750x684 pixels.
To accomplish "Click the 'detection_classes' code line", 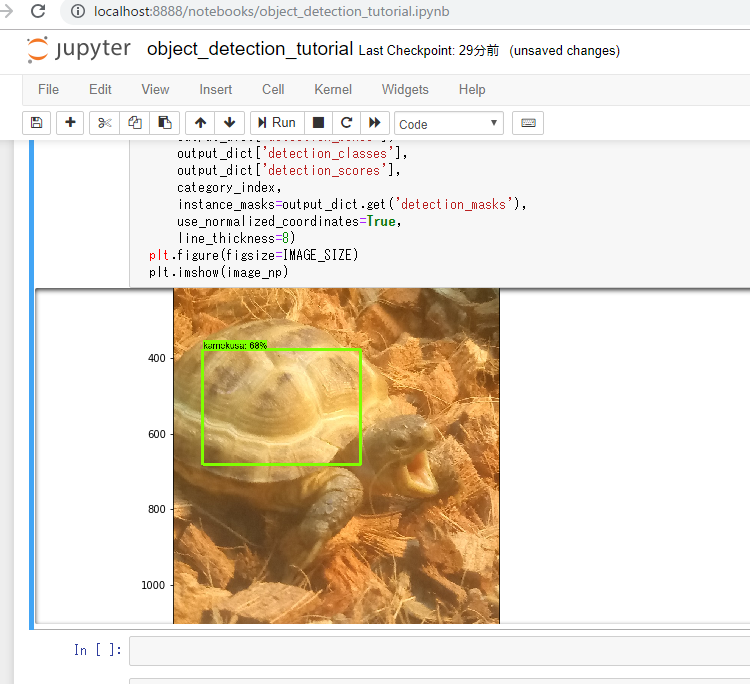I will point(292,154).
